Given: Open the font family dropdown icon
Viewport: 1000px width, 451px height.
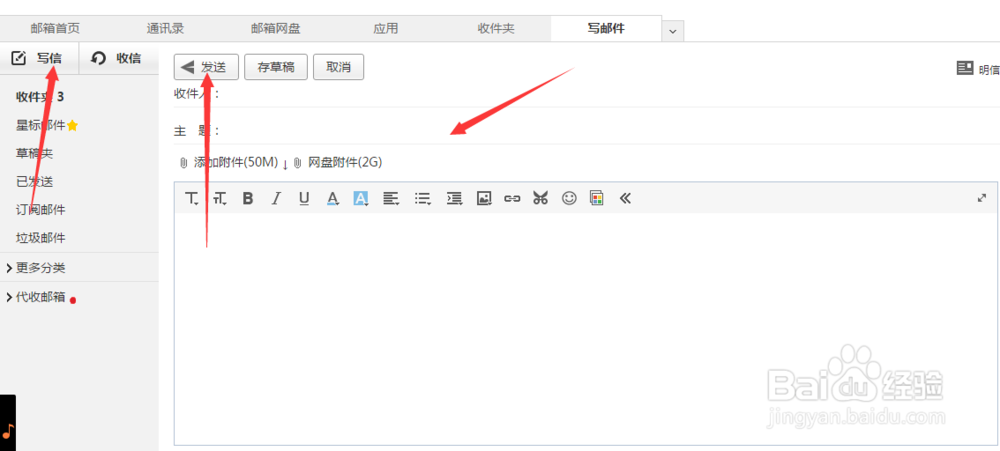Looking at the screenshot, I should [192, 198].
